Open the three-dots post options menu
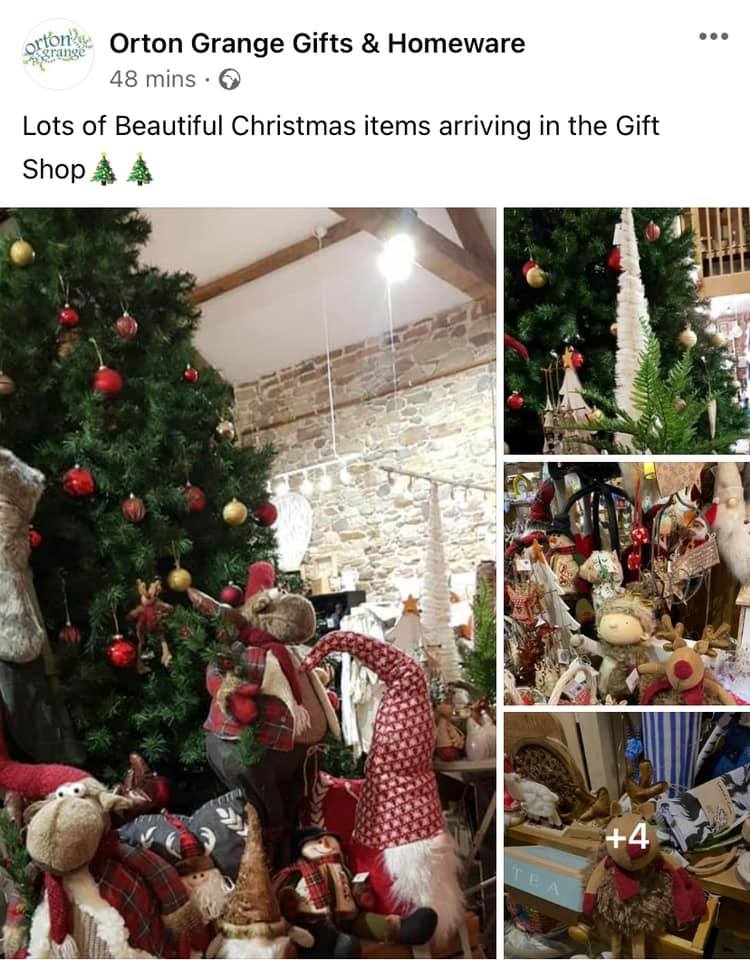This screenshot has height=960, width=750. (714, 36)
